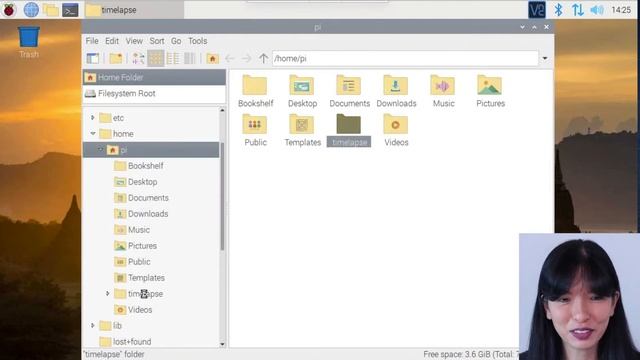Screen dimensions: 640x360
Task: Open the Tools menu
Action: pyautogui.click(x=198, y=41)
